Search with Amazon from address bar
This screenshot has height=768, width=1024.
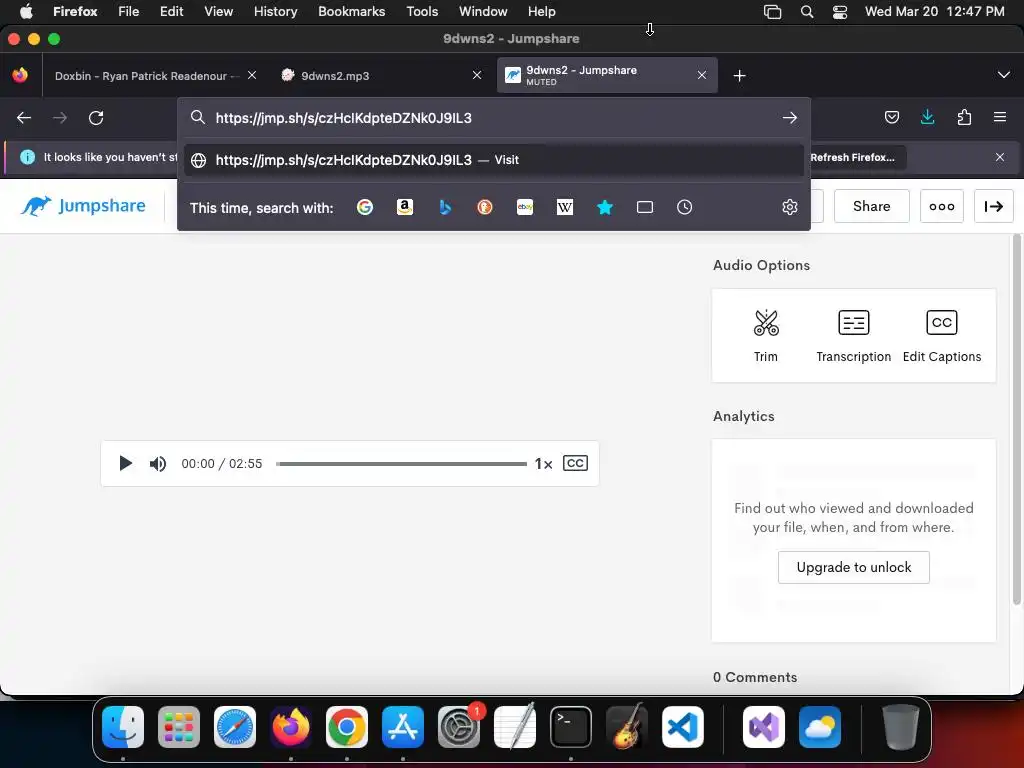[x=405, y=207]
